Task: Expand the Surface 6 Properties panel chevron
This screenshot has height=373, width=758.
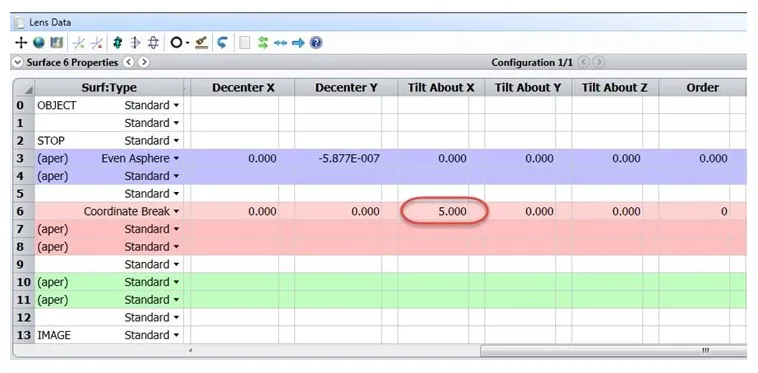Action: point(17,62)
